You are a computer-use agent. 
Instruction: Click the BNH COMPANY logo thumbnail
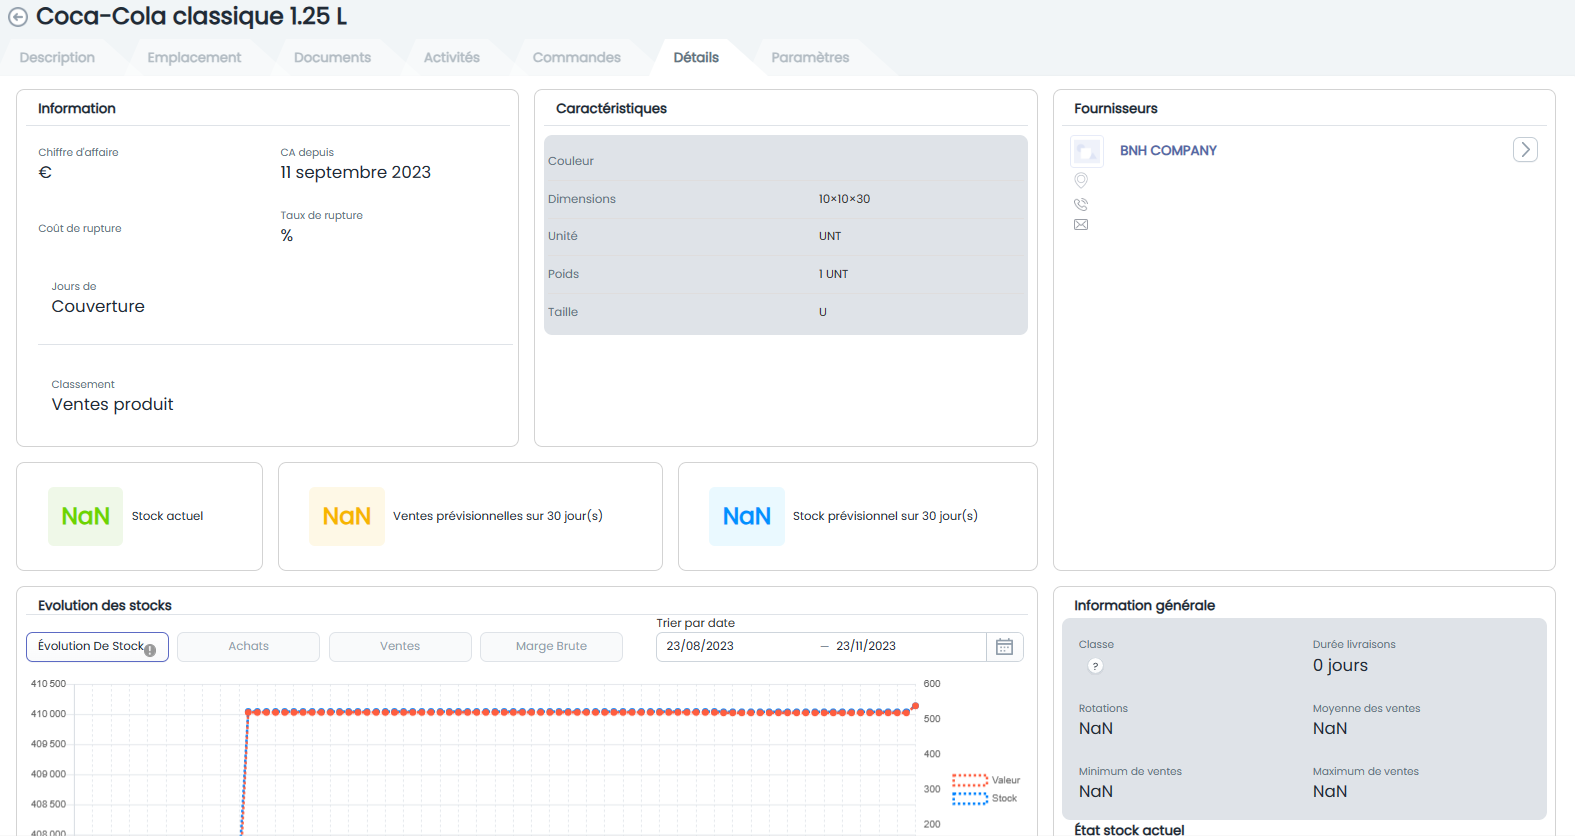point(1087,151)
